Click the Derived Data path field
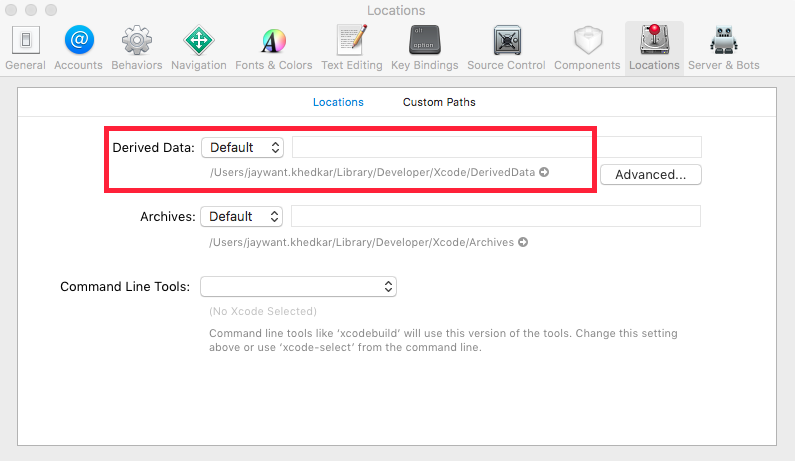 tap(497, 147)
